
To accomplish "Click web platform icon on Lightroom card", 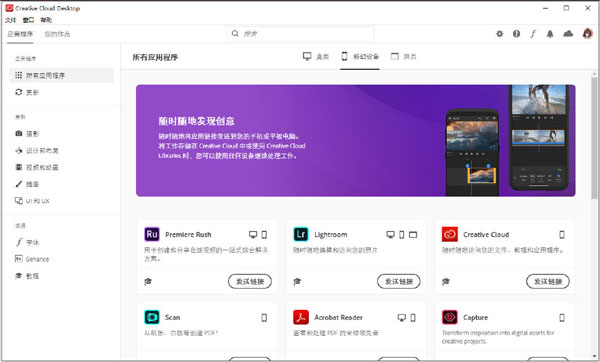I will pos(413,235).
